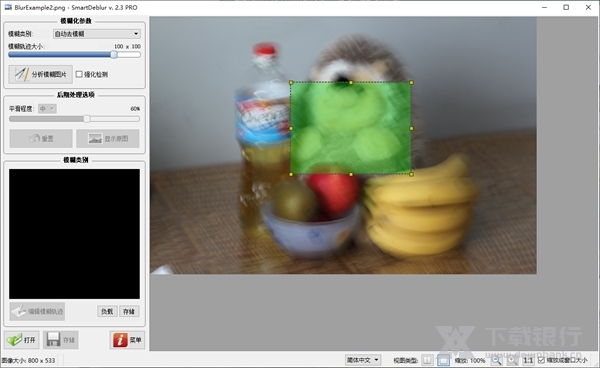Click the top-left handle of green selection

[x=291, y=82]
